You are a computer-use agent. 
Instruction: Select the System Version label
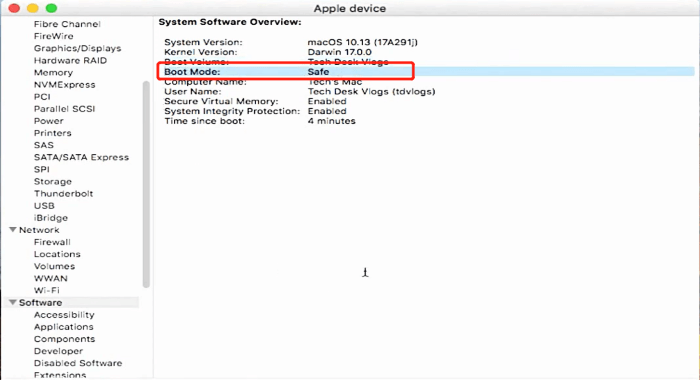pyautogui.click(x=203, y=42)
